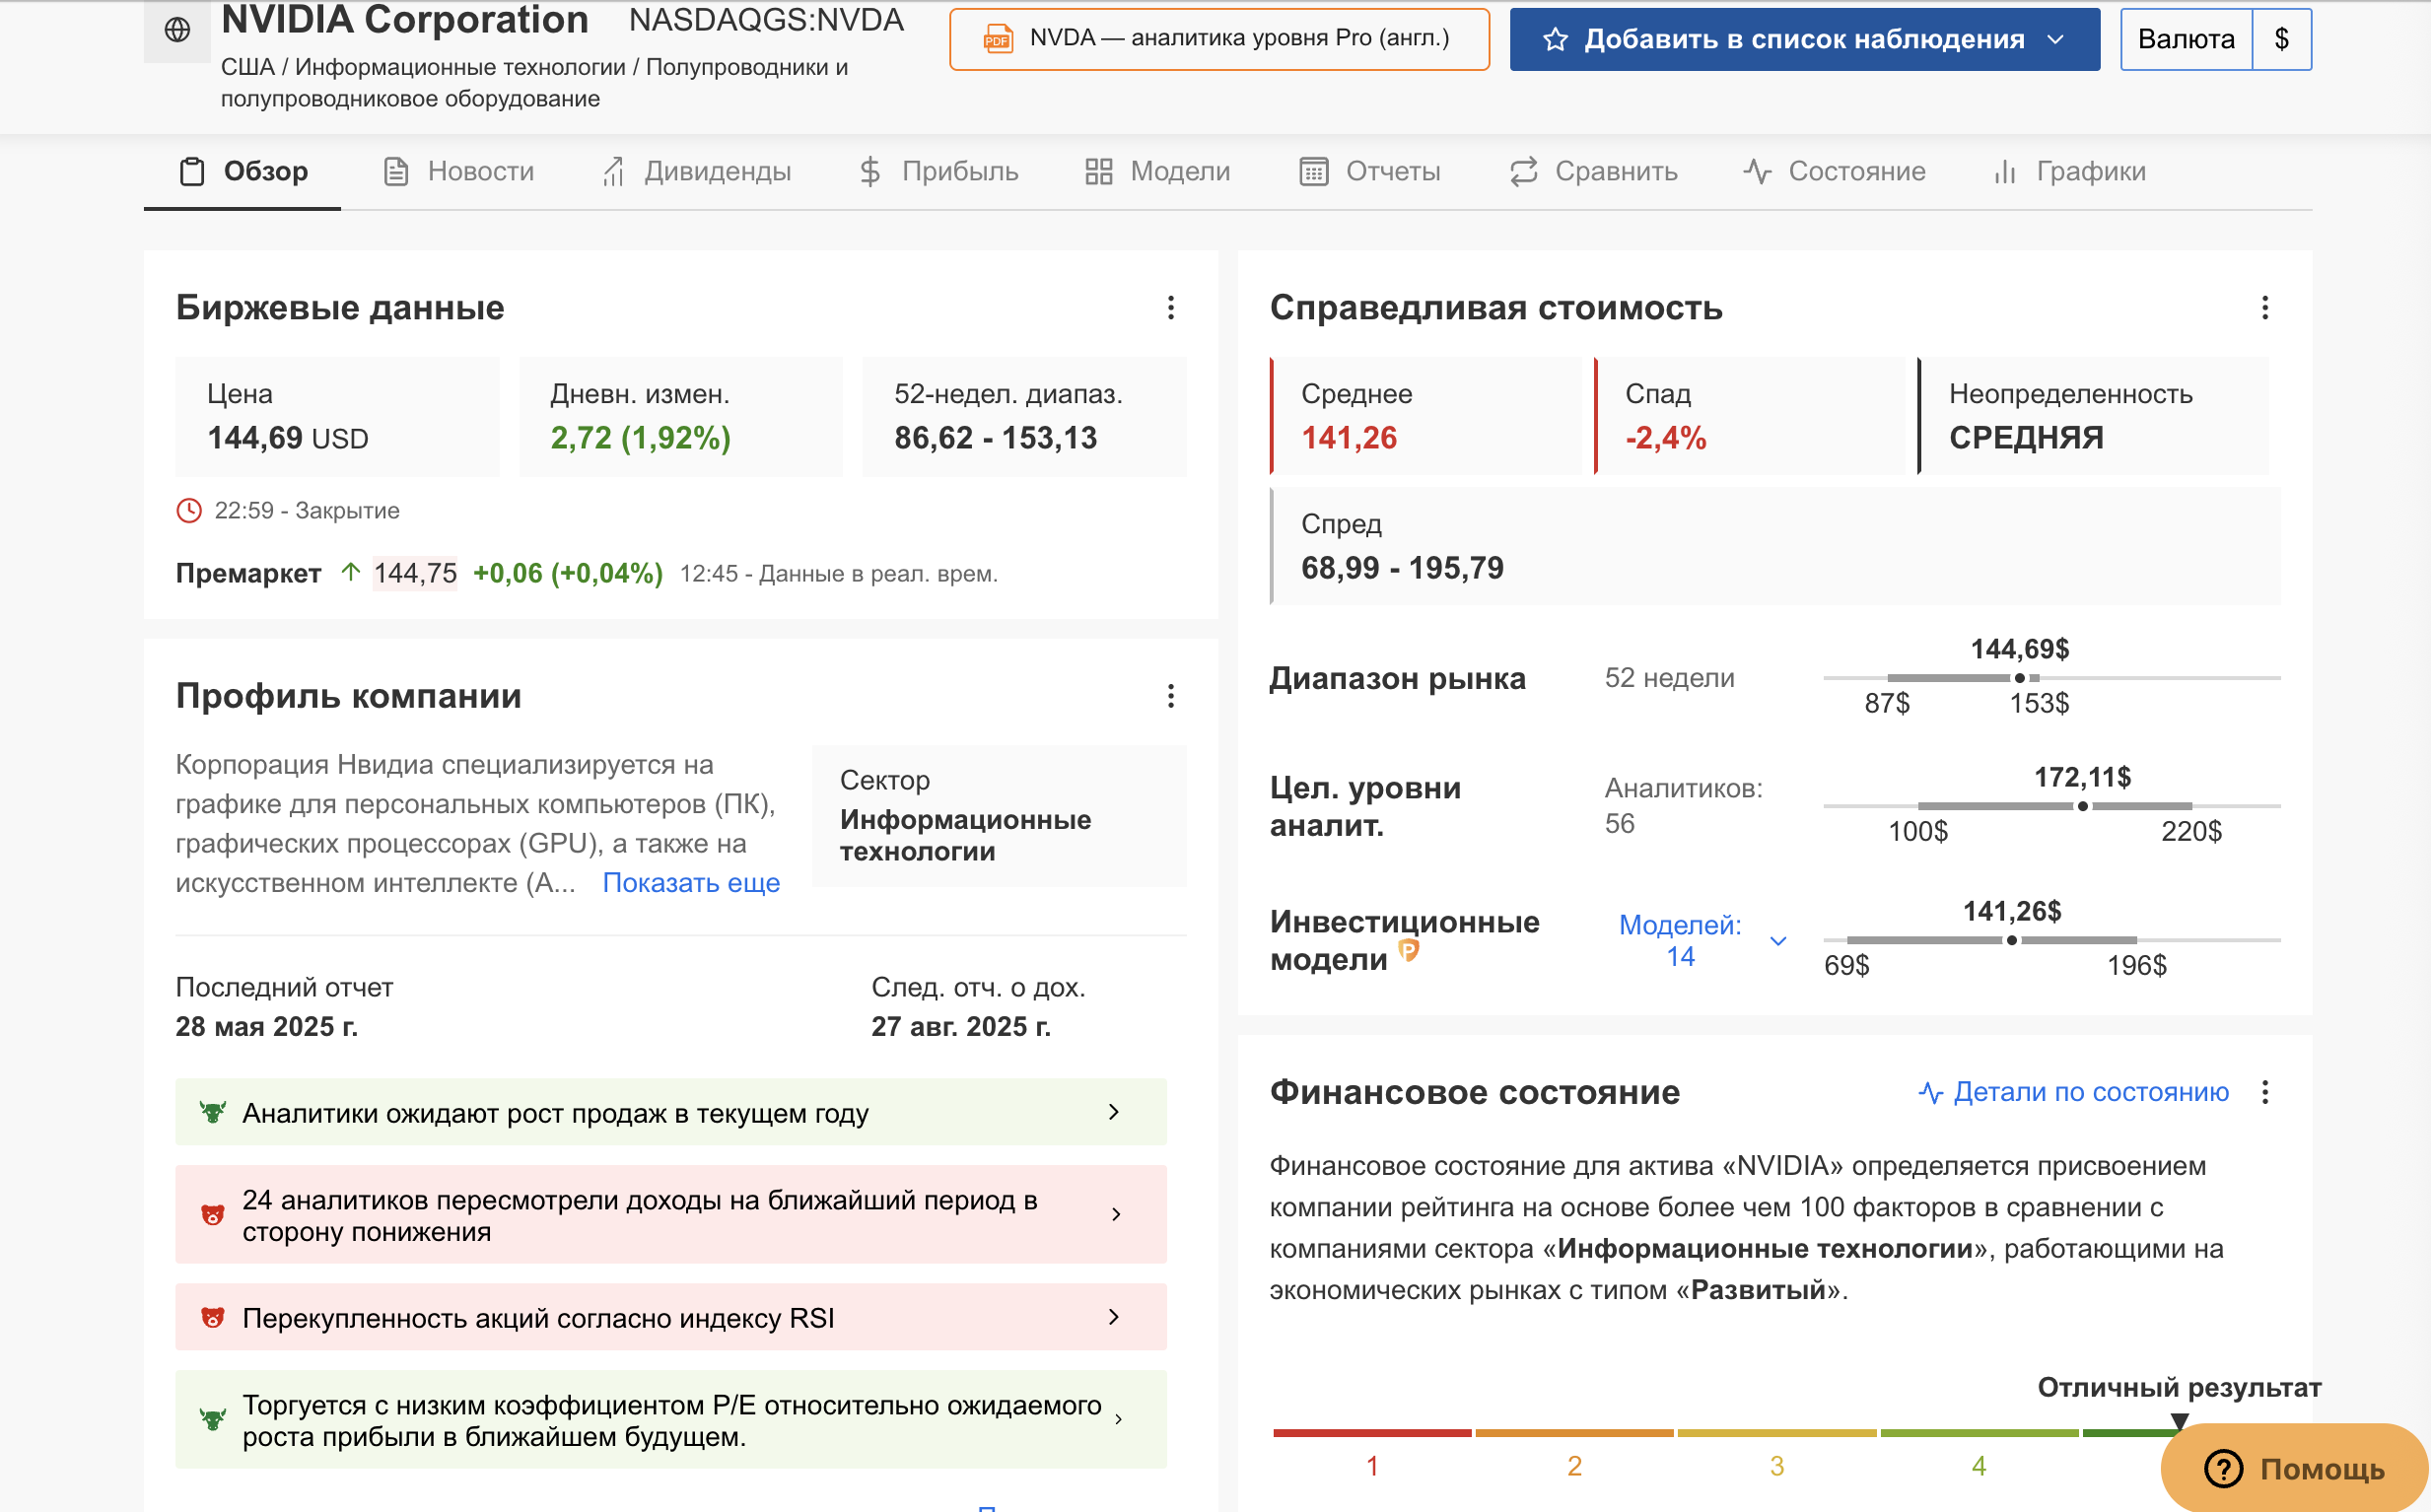Click the dollar icon of the Прибыль tab

[x=870, y=172]
